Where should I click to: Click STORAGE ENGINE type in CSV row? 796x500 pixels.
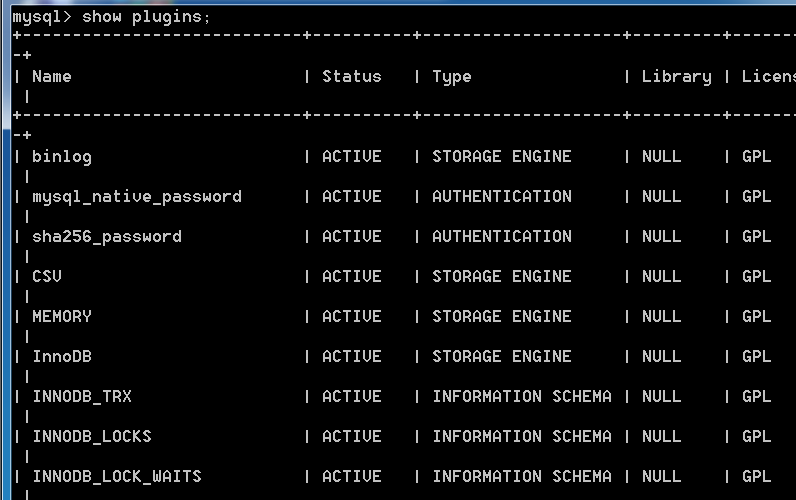(501, 277)
